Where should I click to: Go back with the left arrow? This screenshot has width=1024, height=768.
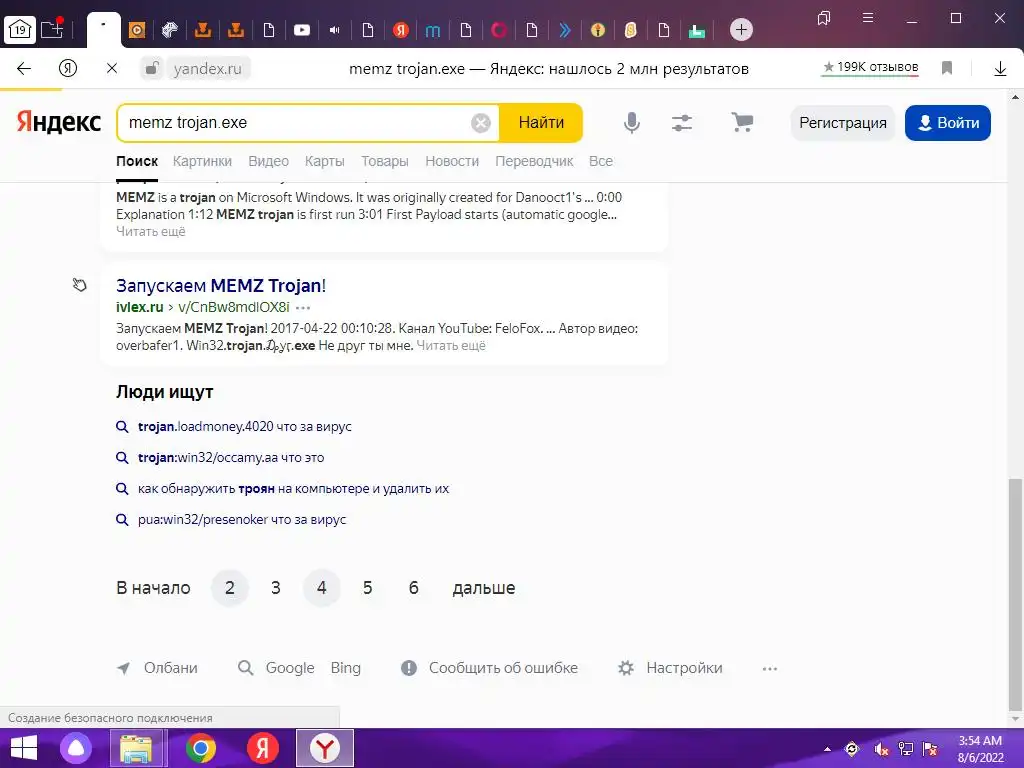[x=24, y=69]
